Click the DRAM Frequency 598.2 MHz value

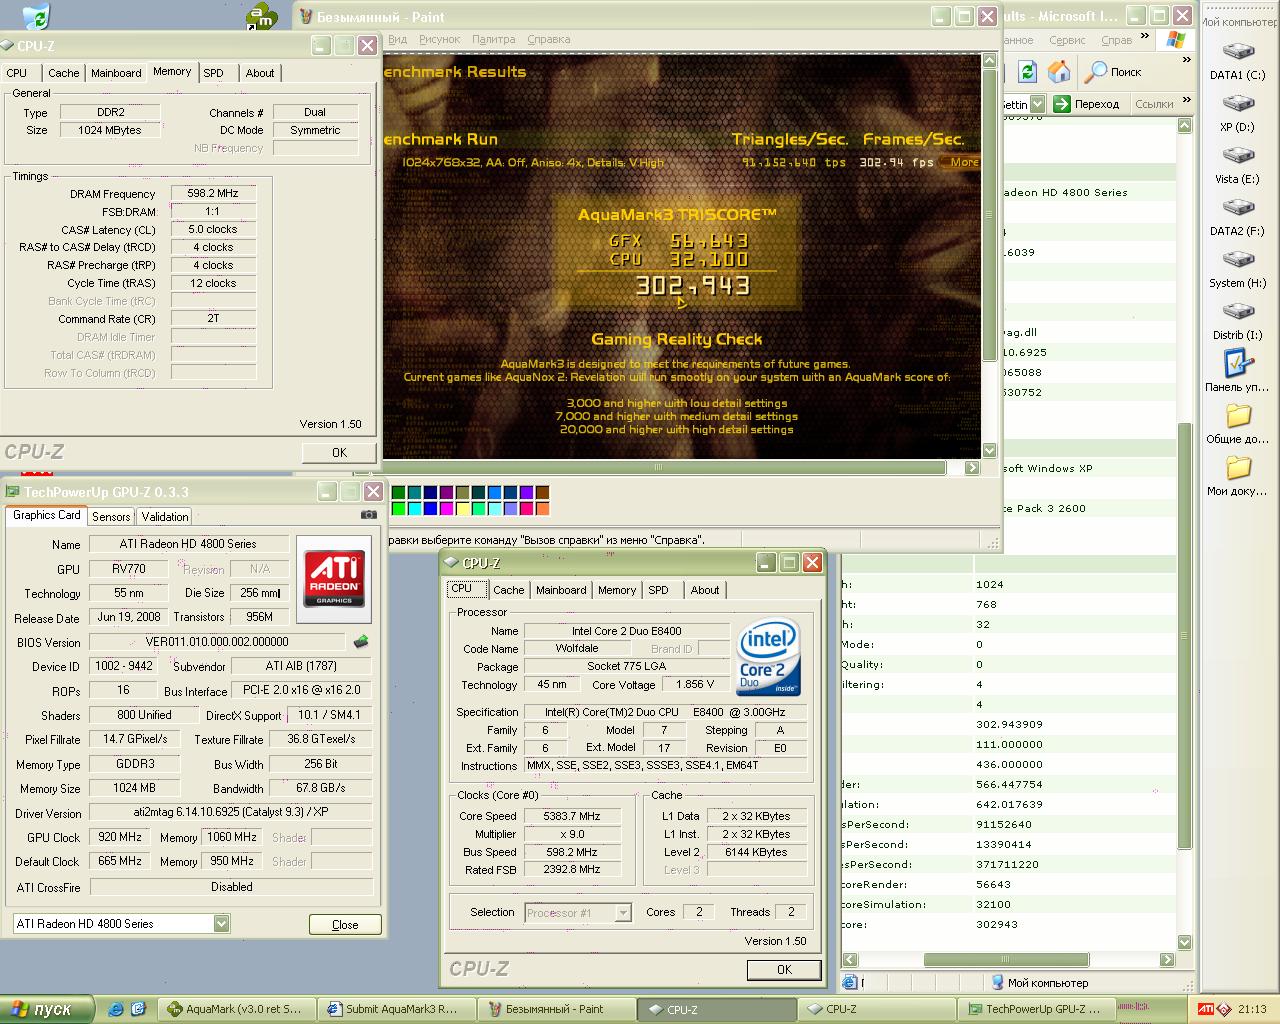click(x=213, y=193)
